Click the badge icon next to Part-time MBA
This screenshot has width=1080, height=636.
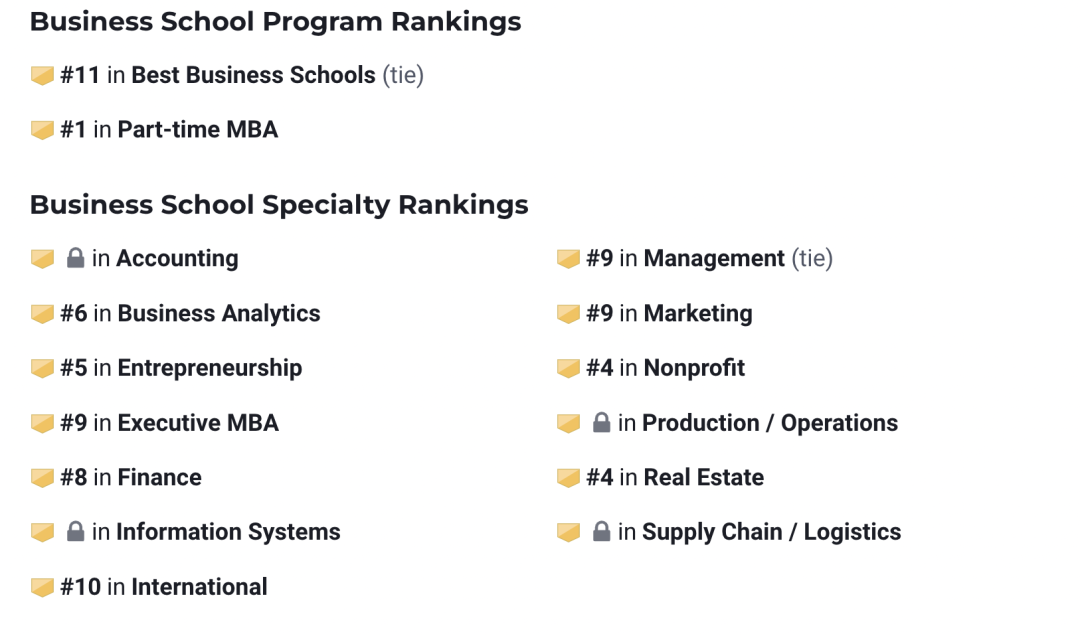(x=42, y=130)
